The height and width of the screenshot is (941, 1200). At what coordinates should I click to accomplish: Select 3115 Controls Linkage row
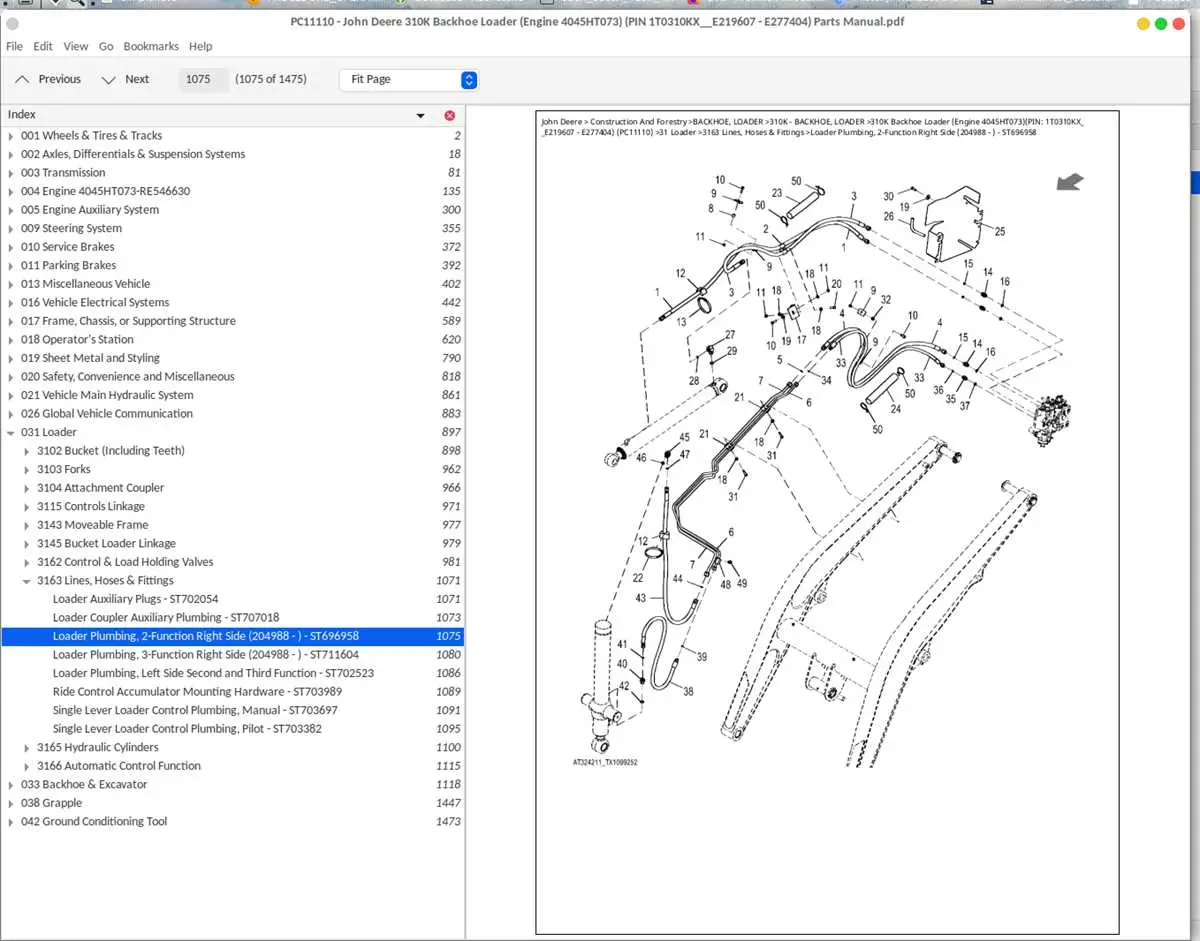tap(232, 506)
